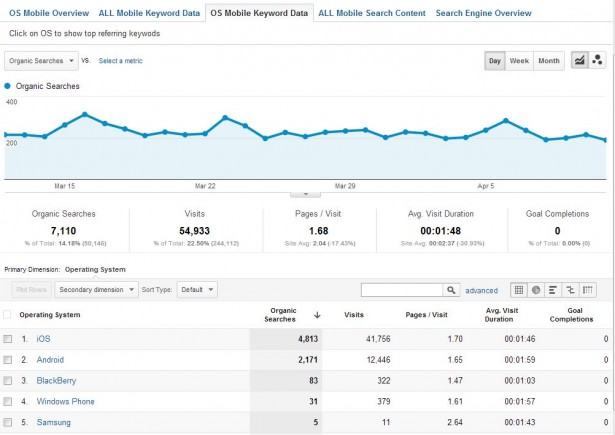This screenshot has height=435, width=615.
Task: Open the BlackBerry operating system link
Action: (x=56, y=380)
